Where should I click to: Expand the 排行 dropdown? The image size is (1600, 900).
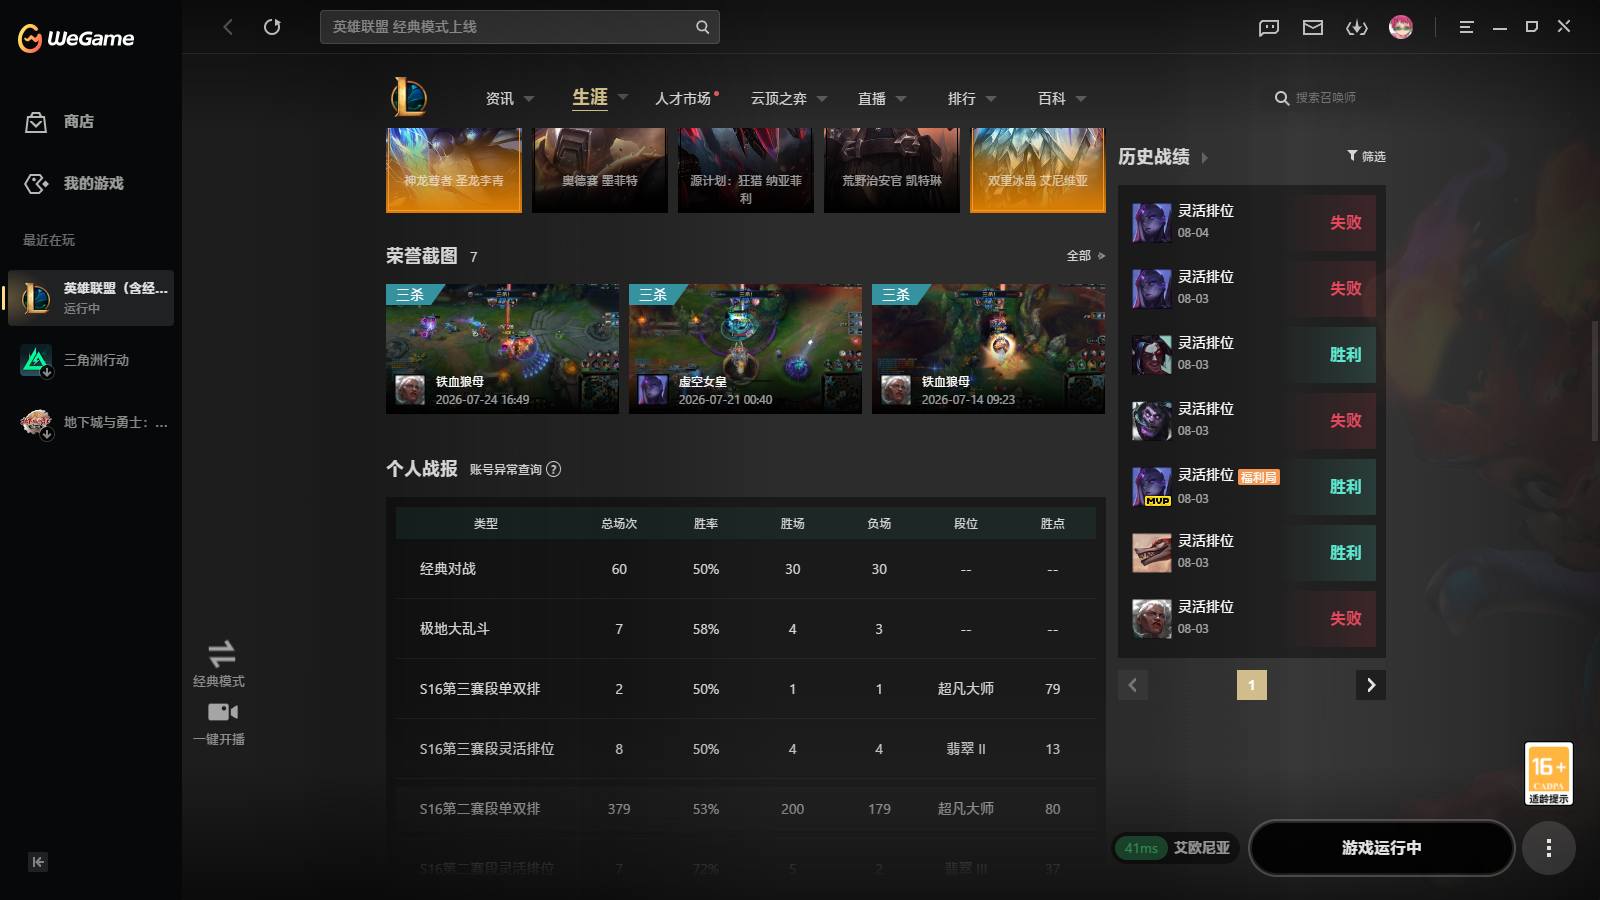[x=991, y=98]
